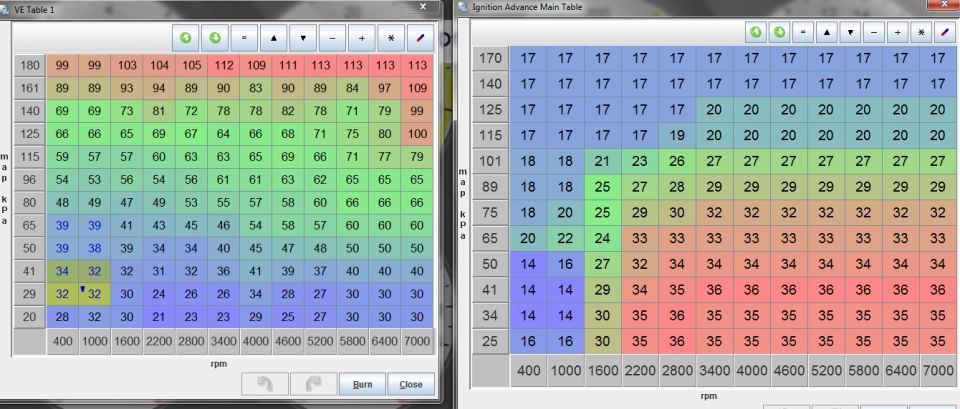Click the 170 MAP bin in Ignition Advance table
The image size is (960, 409).
click(x=490, y=59)
